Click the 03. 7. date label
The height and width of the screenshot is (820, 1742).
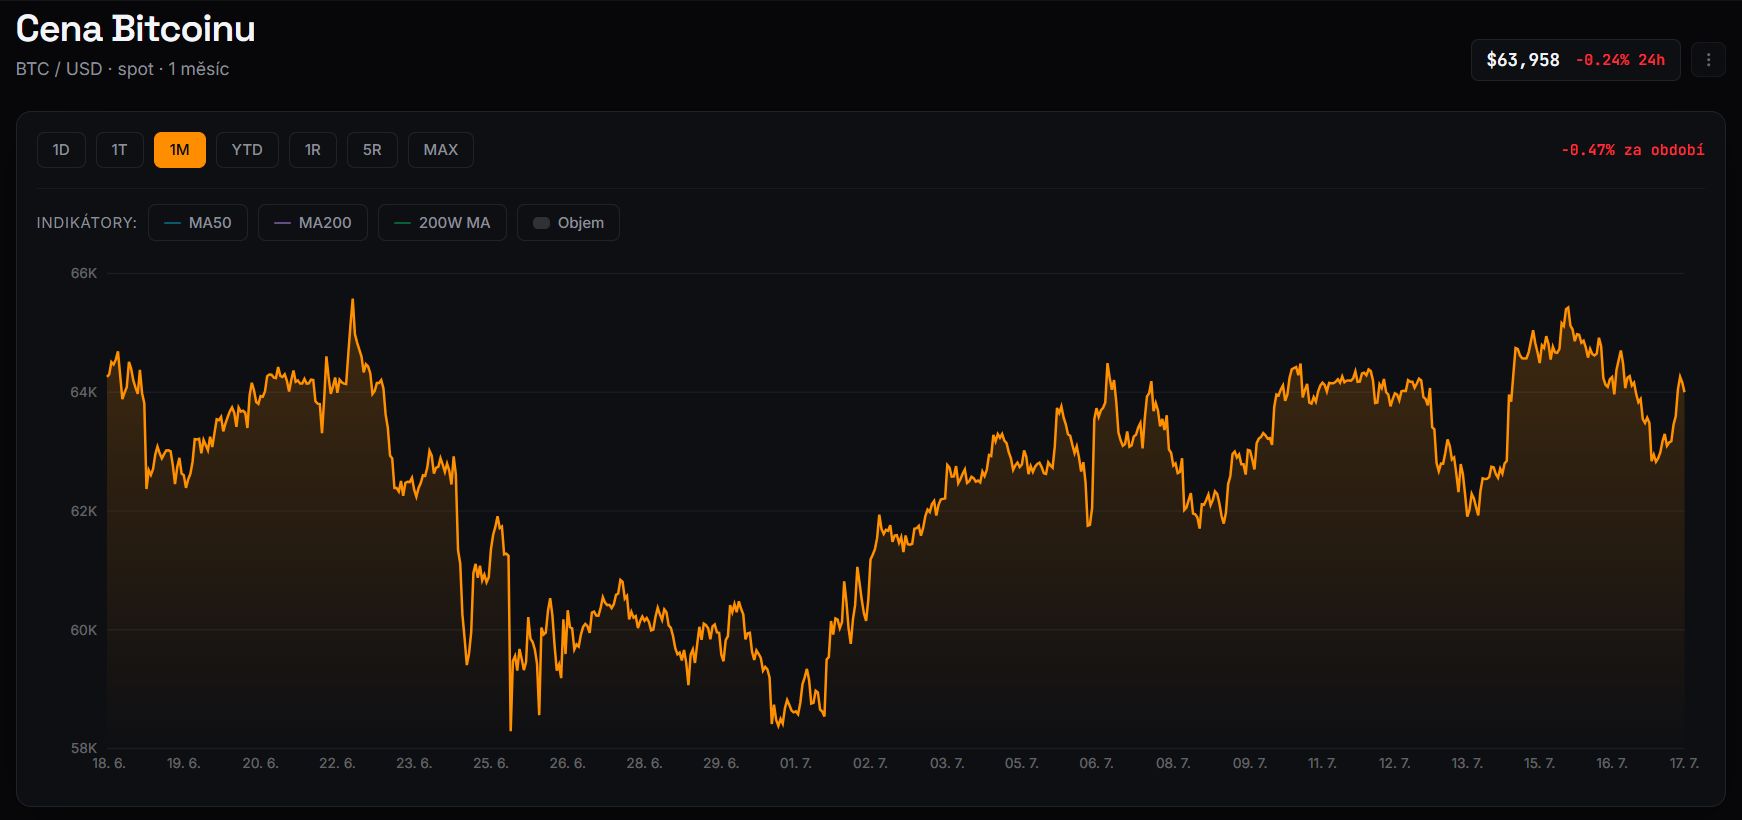tap(947, 763)
